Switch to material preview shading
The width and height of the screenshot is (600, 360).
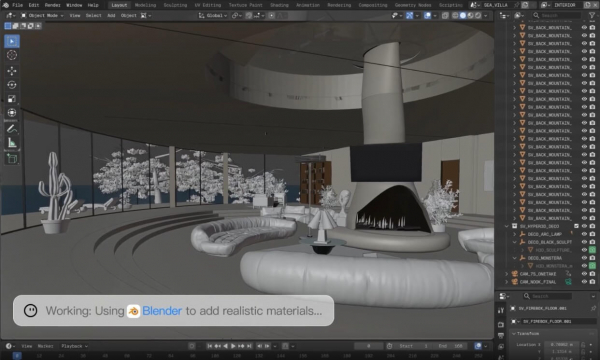(470, 15)
